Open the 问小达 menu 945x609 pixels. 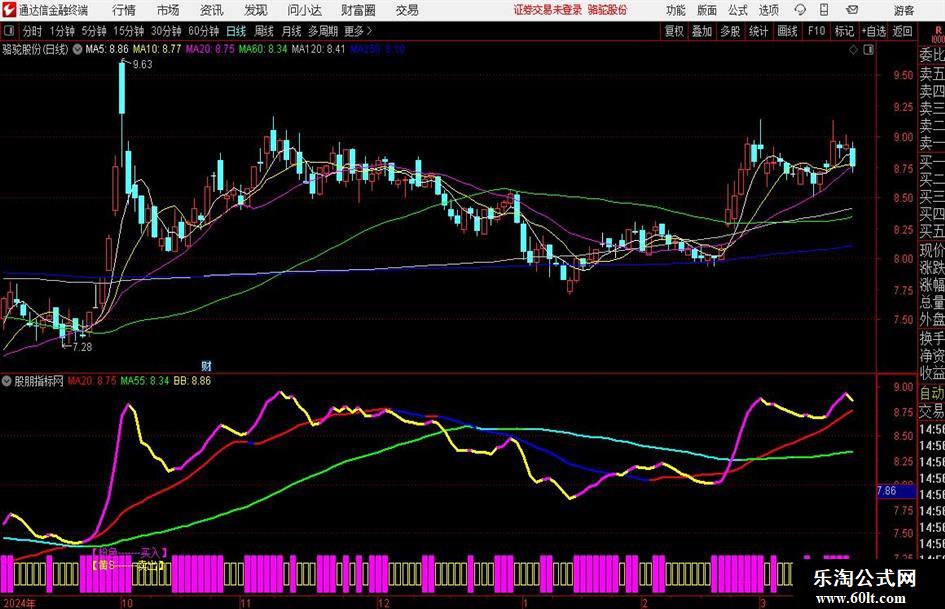coord(304,10)
